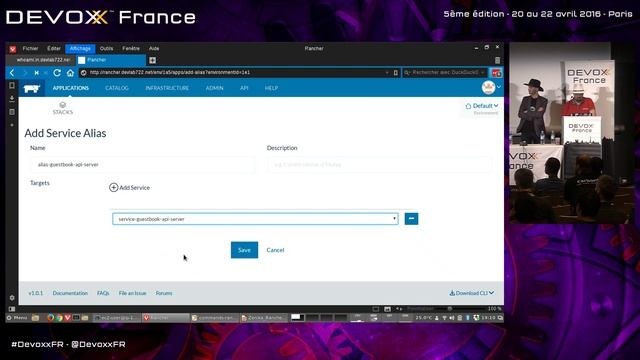The height and width of the screenshot is (360, 640).
Task: Click the v1.0.1 version link
Action: [x=36, y=293]
